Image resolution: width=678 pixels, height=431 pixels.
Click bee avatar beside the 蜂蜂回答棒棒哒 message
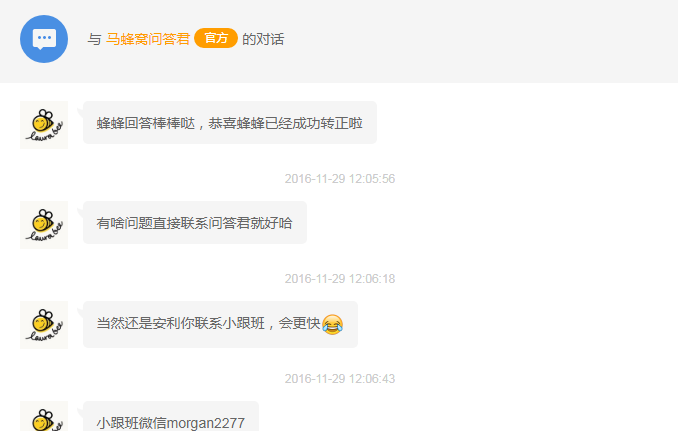coord(44,125)
